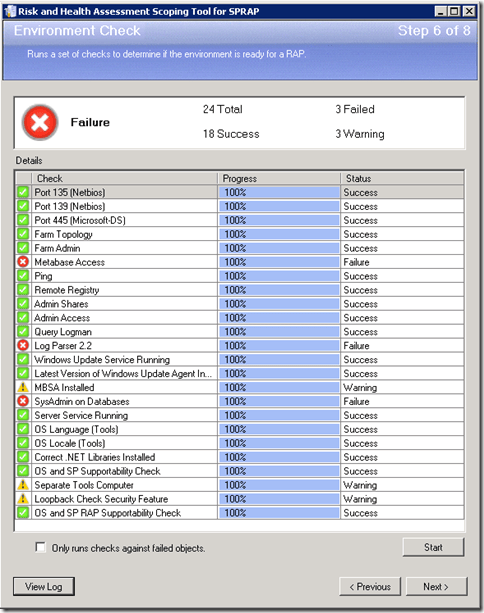The image size is (484, 613).
Task: Click the progress bar for MBSA Installed
Action: tap(279, 387)
